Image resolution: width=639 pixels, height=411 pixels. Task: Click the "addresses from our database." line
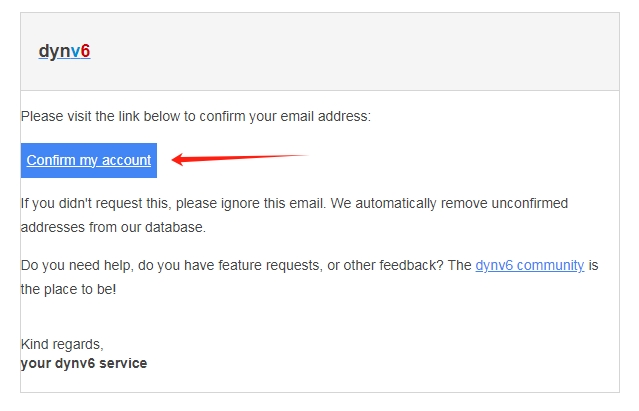click(112, 227)
